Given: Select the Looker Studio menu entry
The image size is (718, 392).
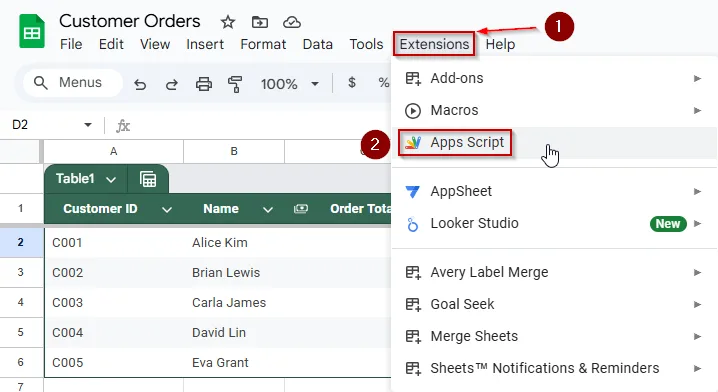Looking at the screenshot, I should point(554,223).
